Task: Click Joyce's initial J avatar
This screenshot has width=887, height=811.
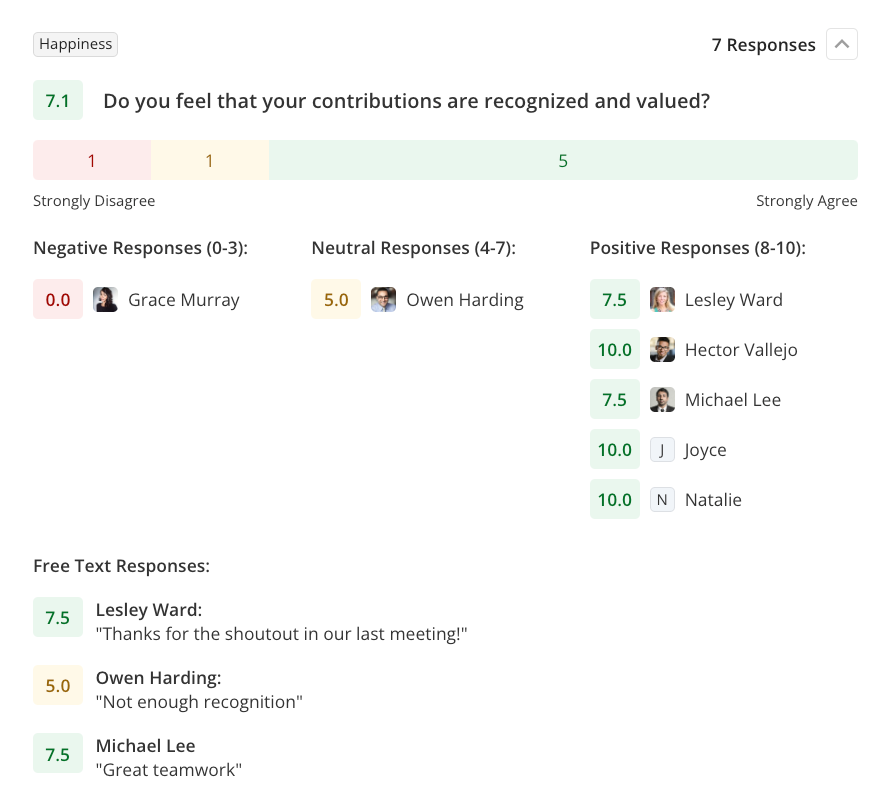Action: pyautogui.click(x=662, y=450)
